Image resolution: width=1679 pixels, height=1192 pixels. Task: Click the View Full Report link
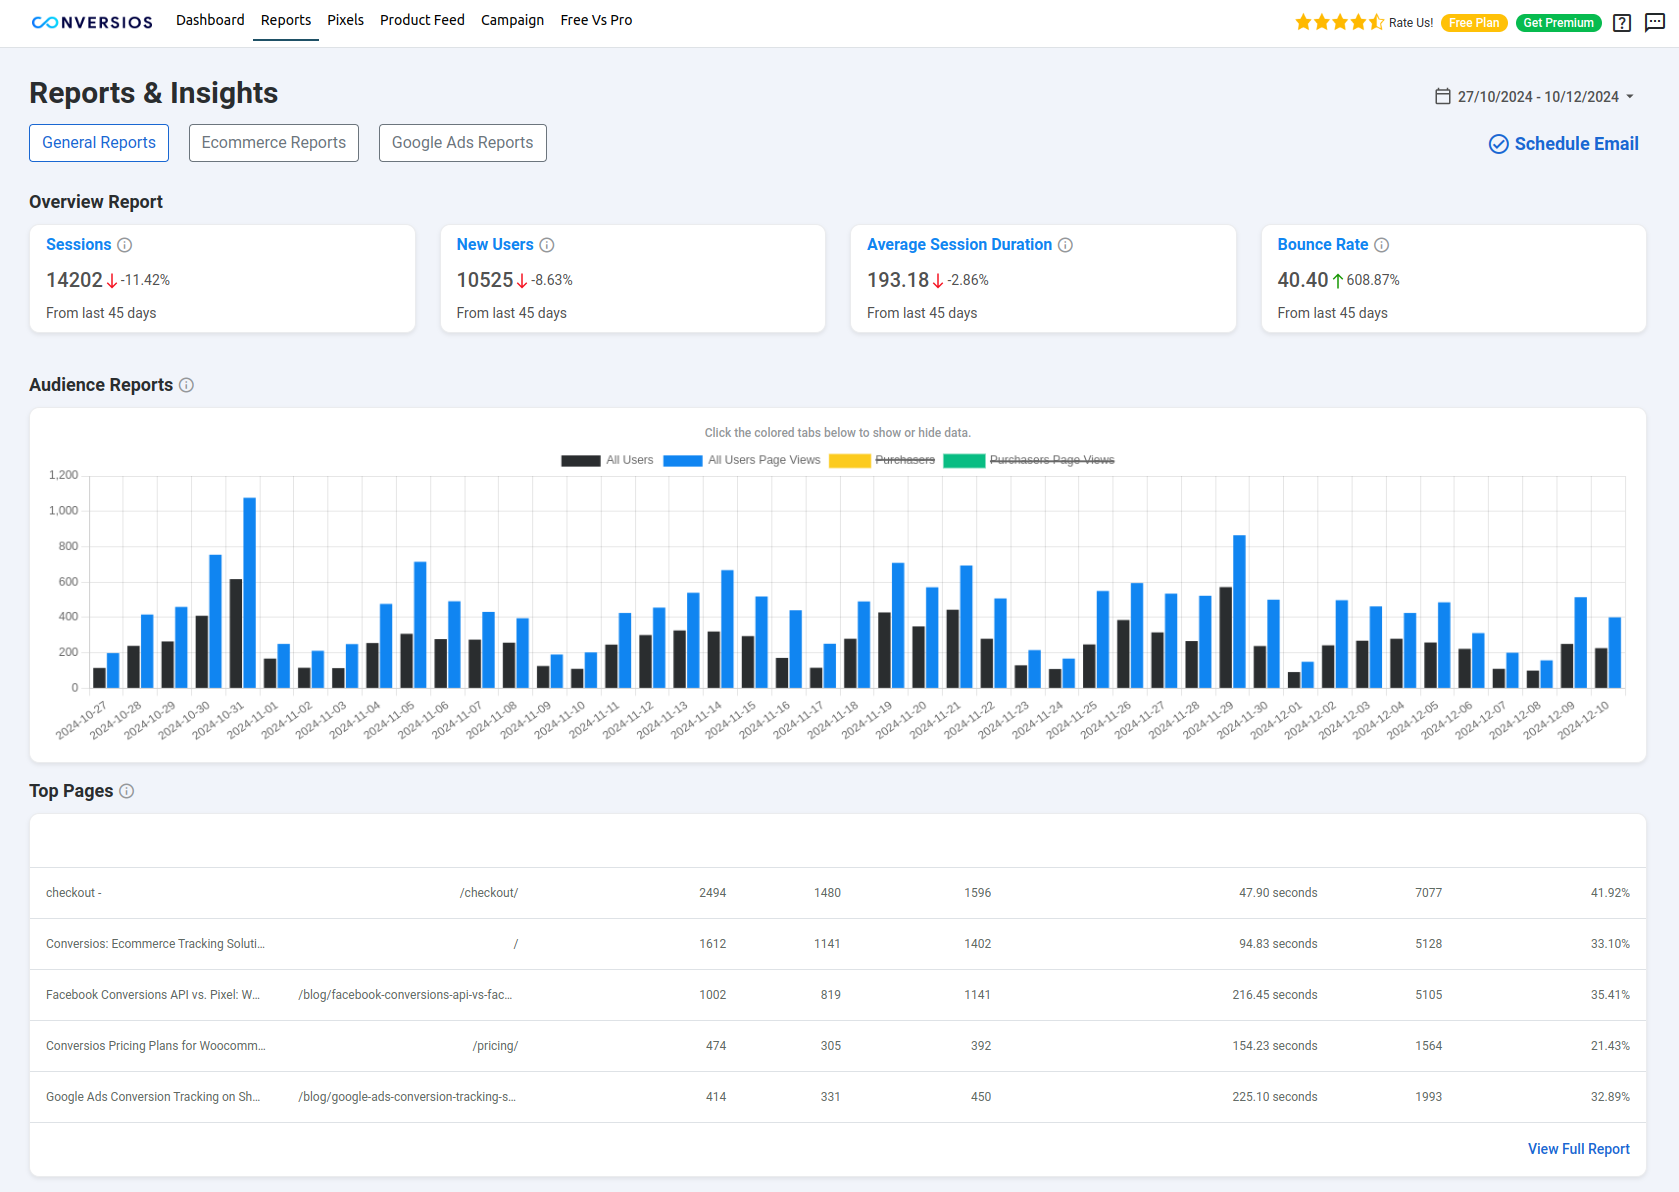pyautogui.click(x=1578, y=1149)
